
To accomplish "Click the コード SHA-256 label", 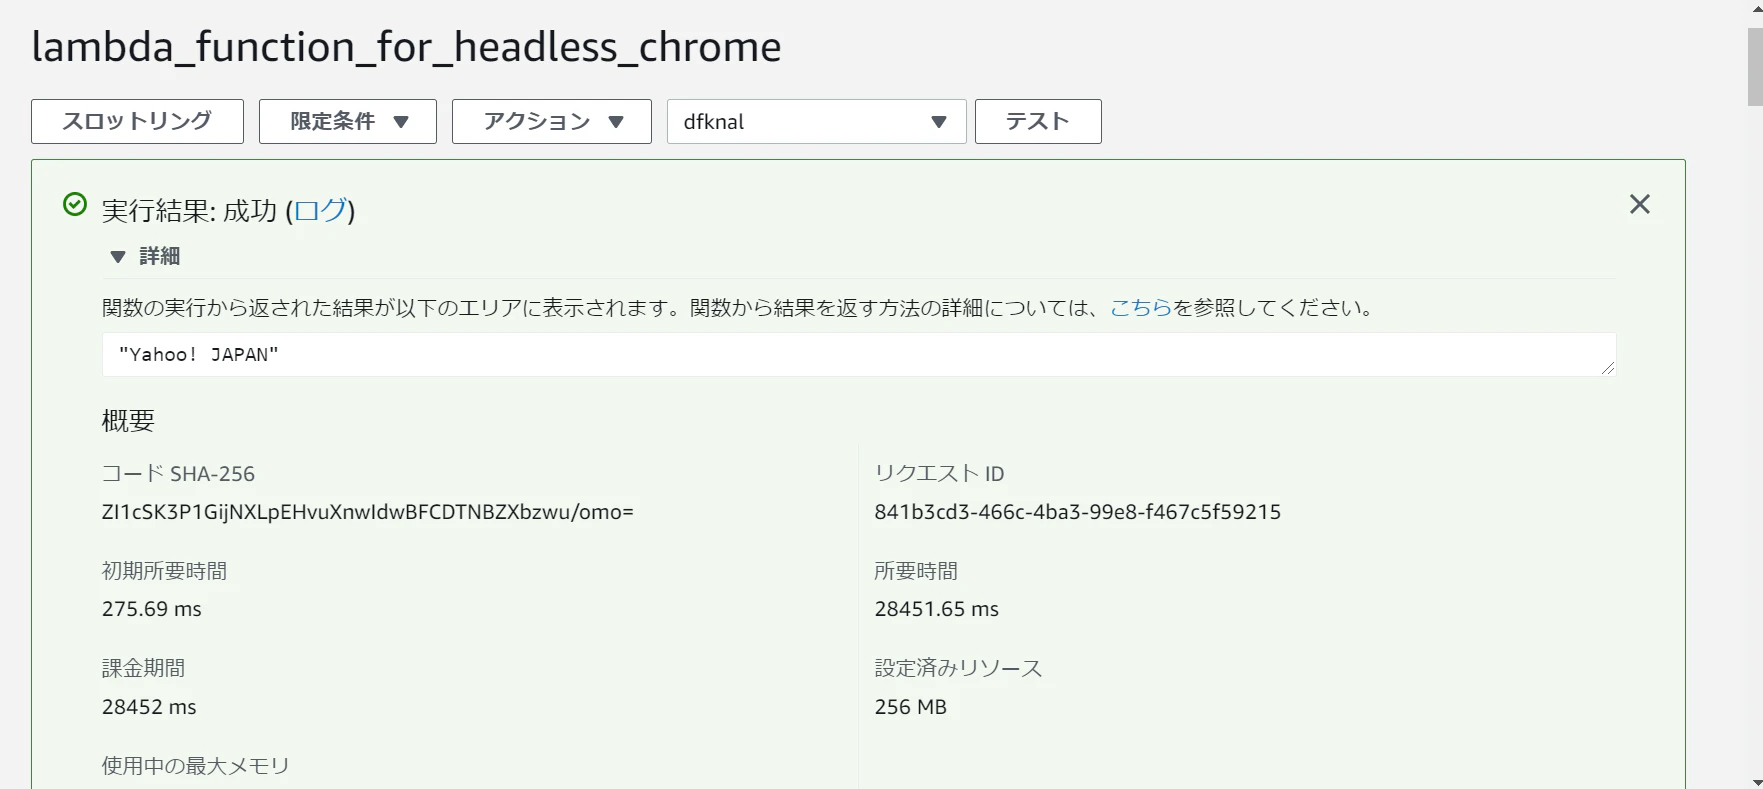I will [x=179, y=473].
